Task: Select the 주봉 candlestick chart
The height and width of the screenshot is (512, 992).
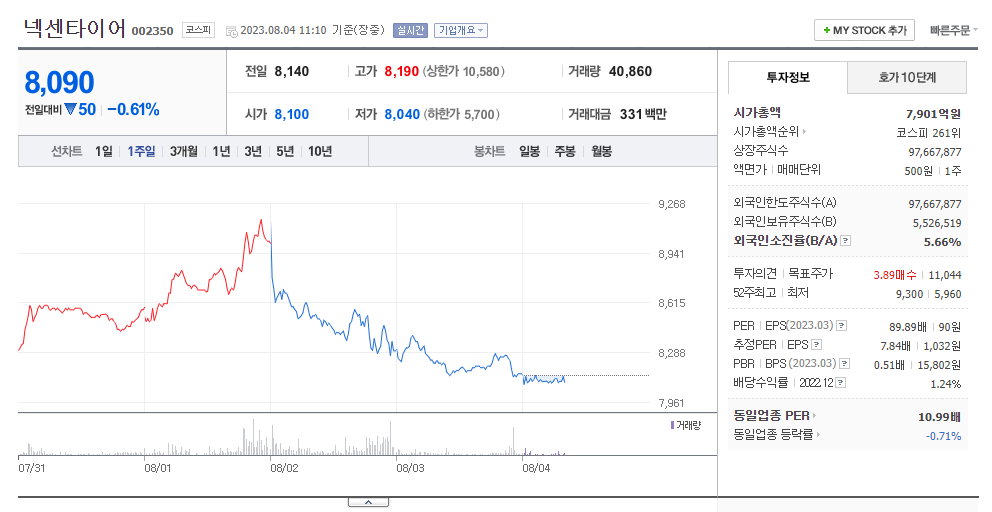Action: pyautogui.click(x=565, y=151)
